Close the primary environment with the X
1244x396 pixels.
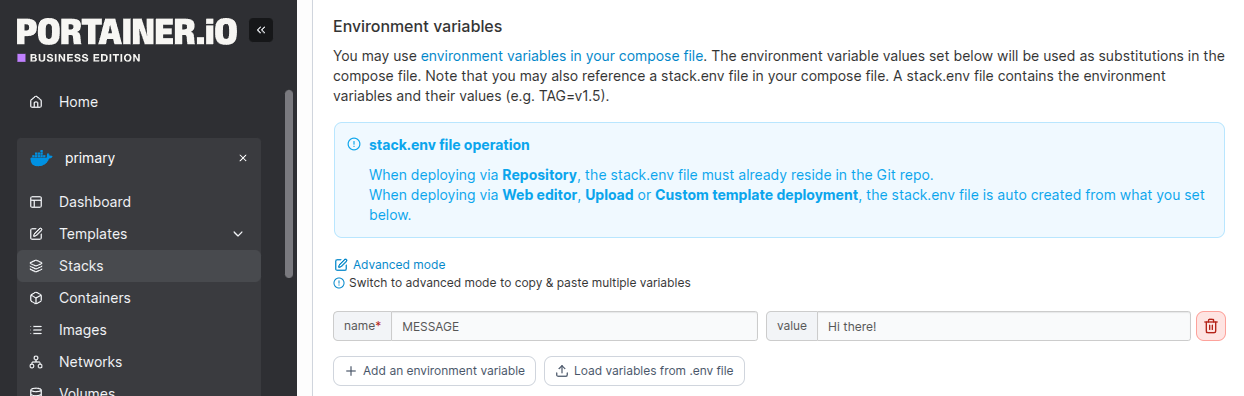click(x=243, y=158)
